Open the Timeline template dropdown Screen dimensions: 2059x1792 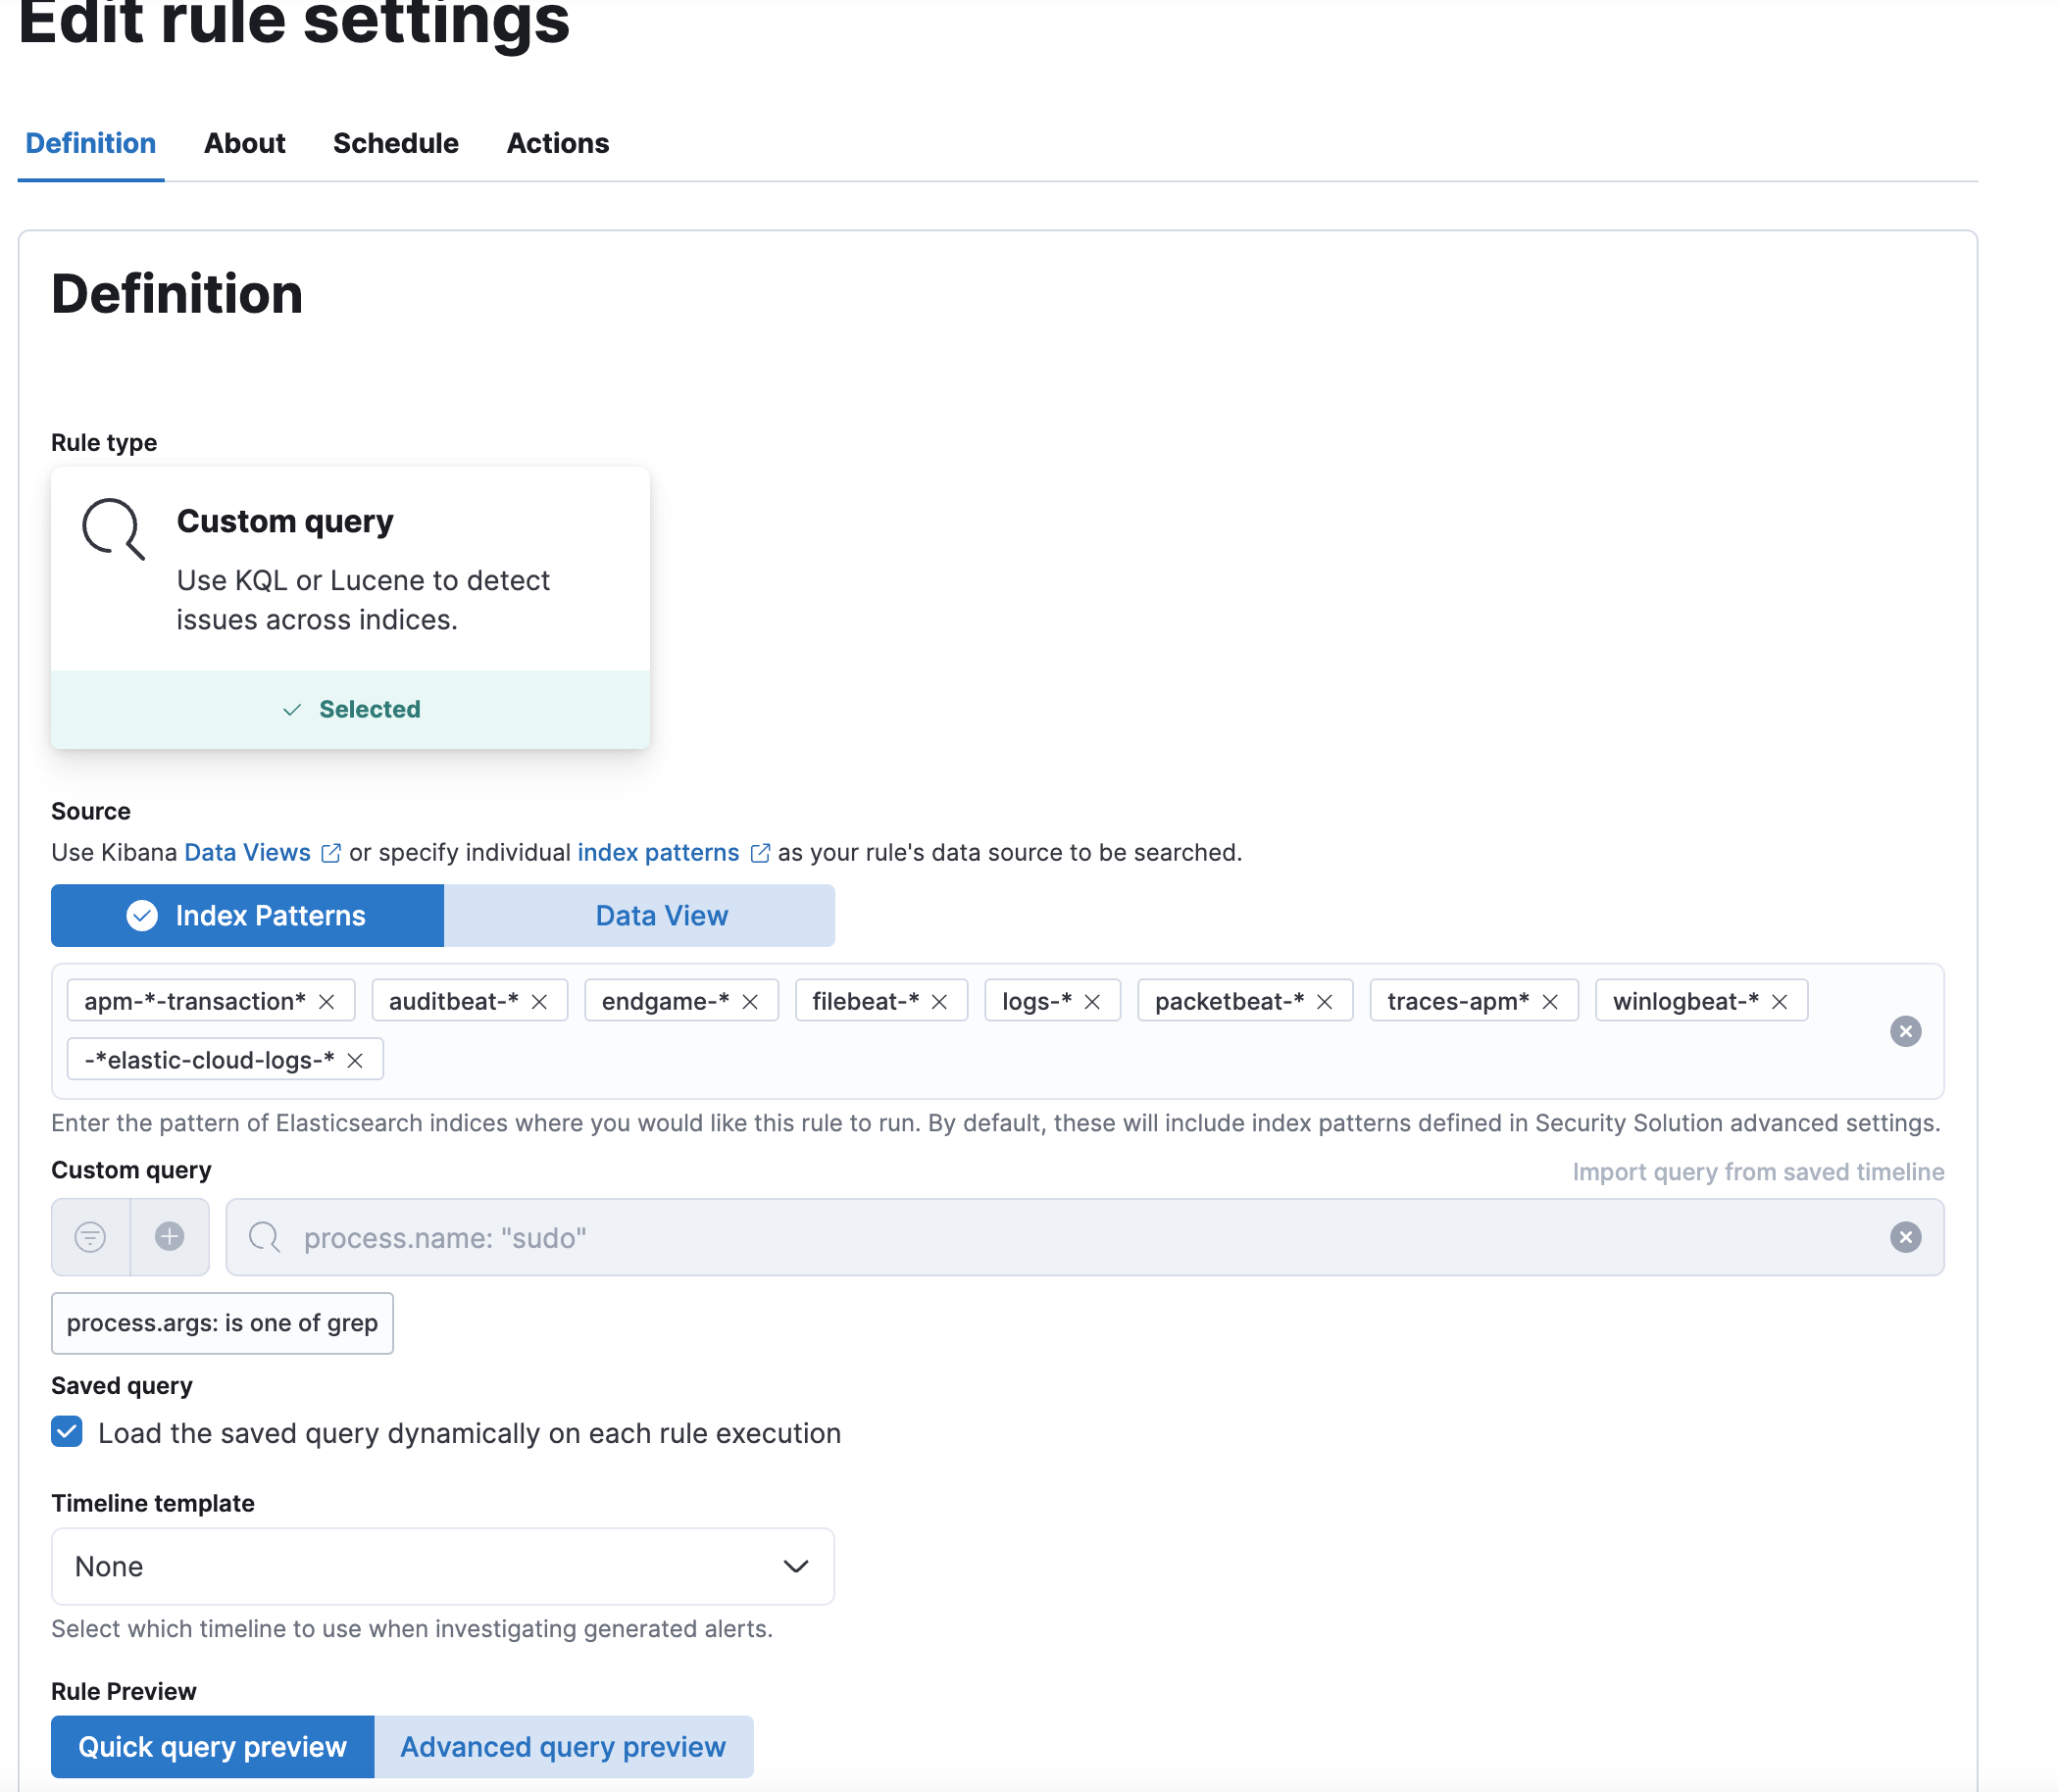[442, 1566]
